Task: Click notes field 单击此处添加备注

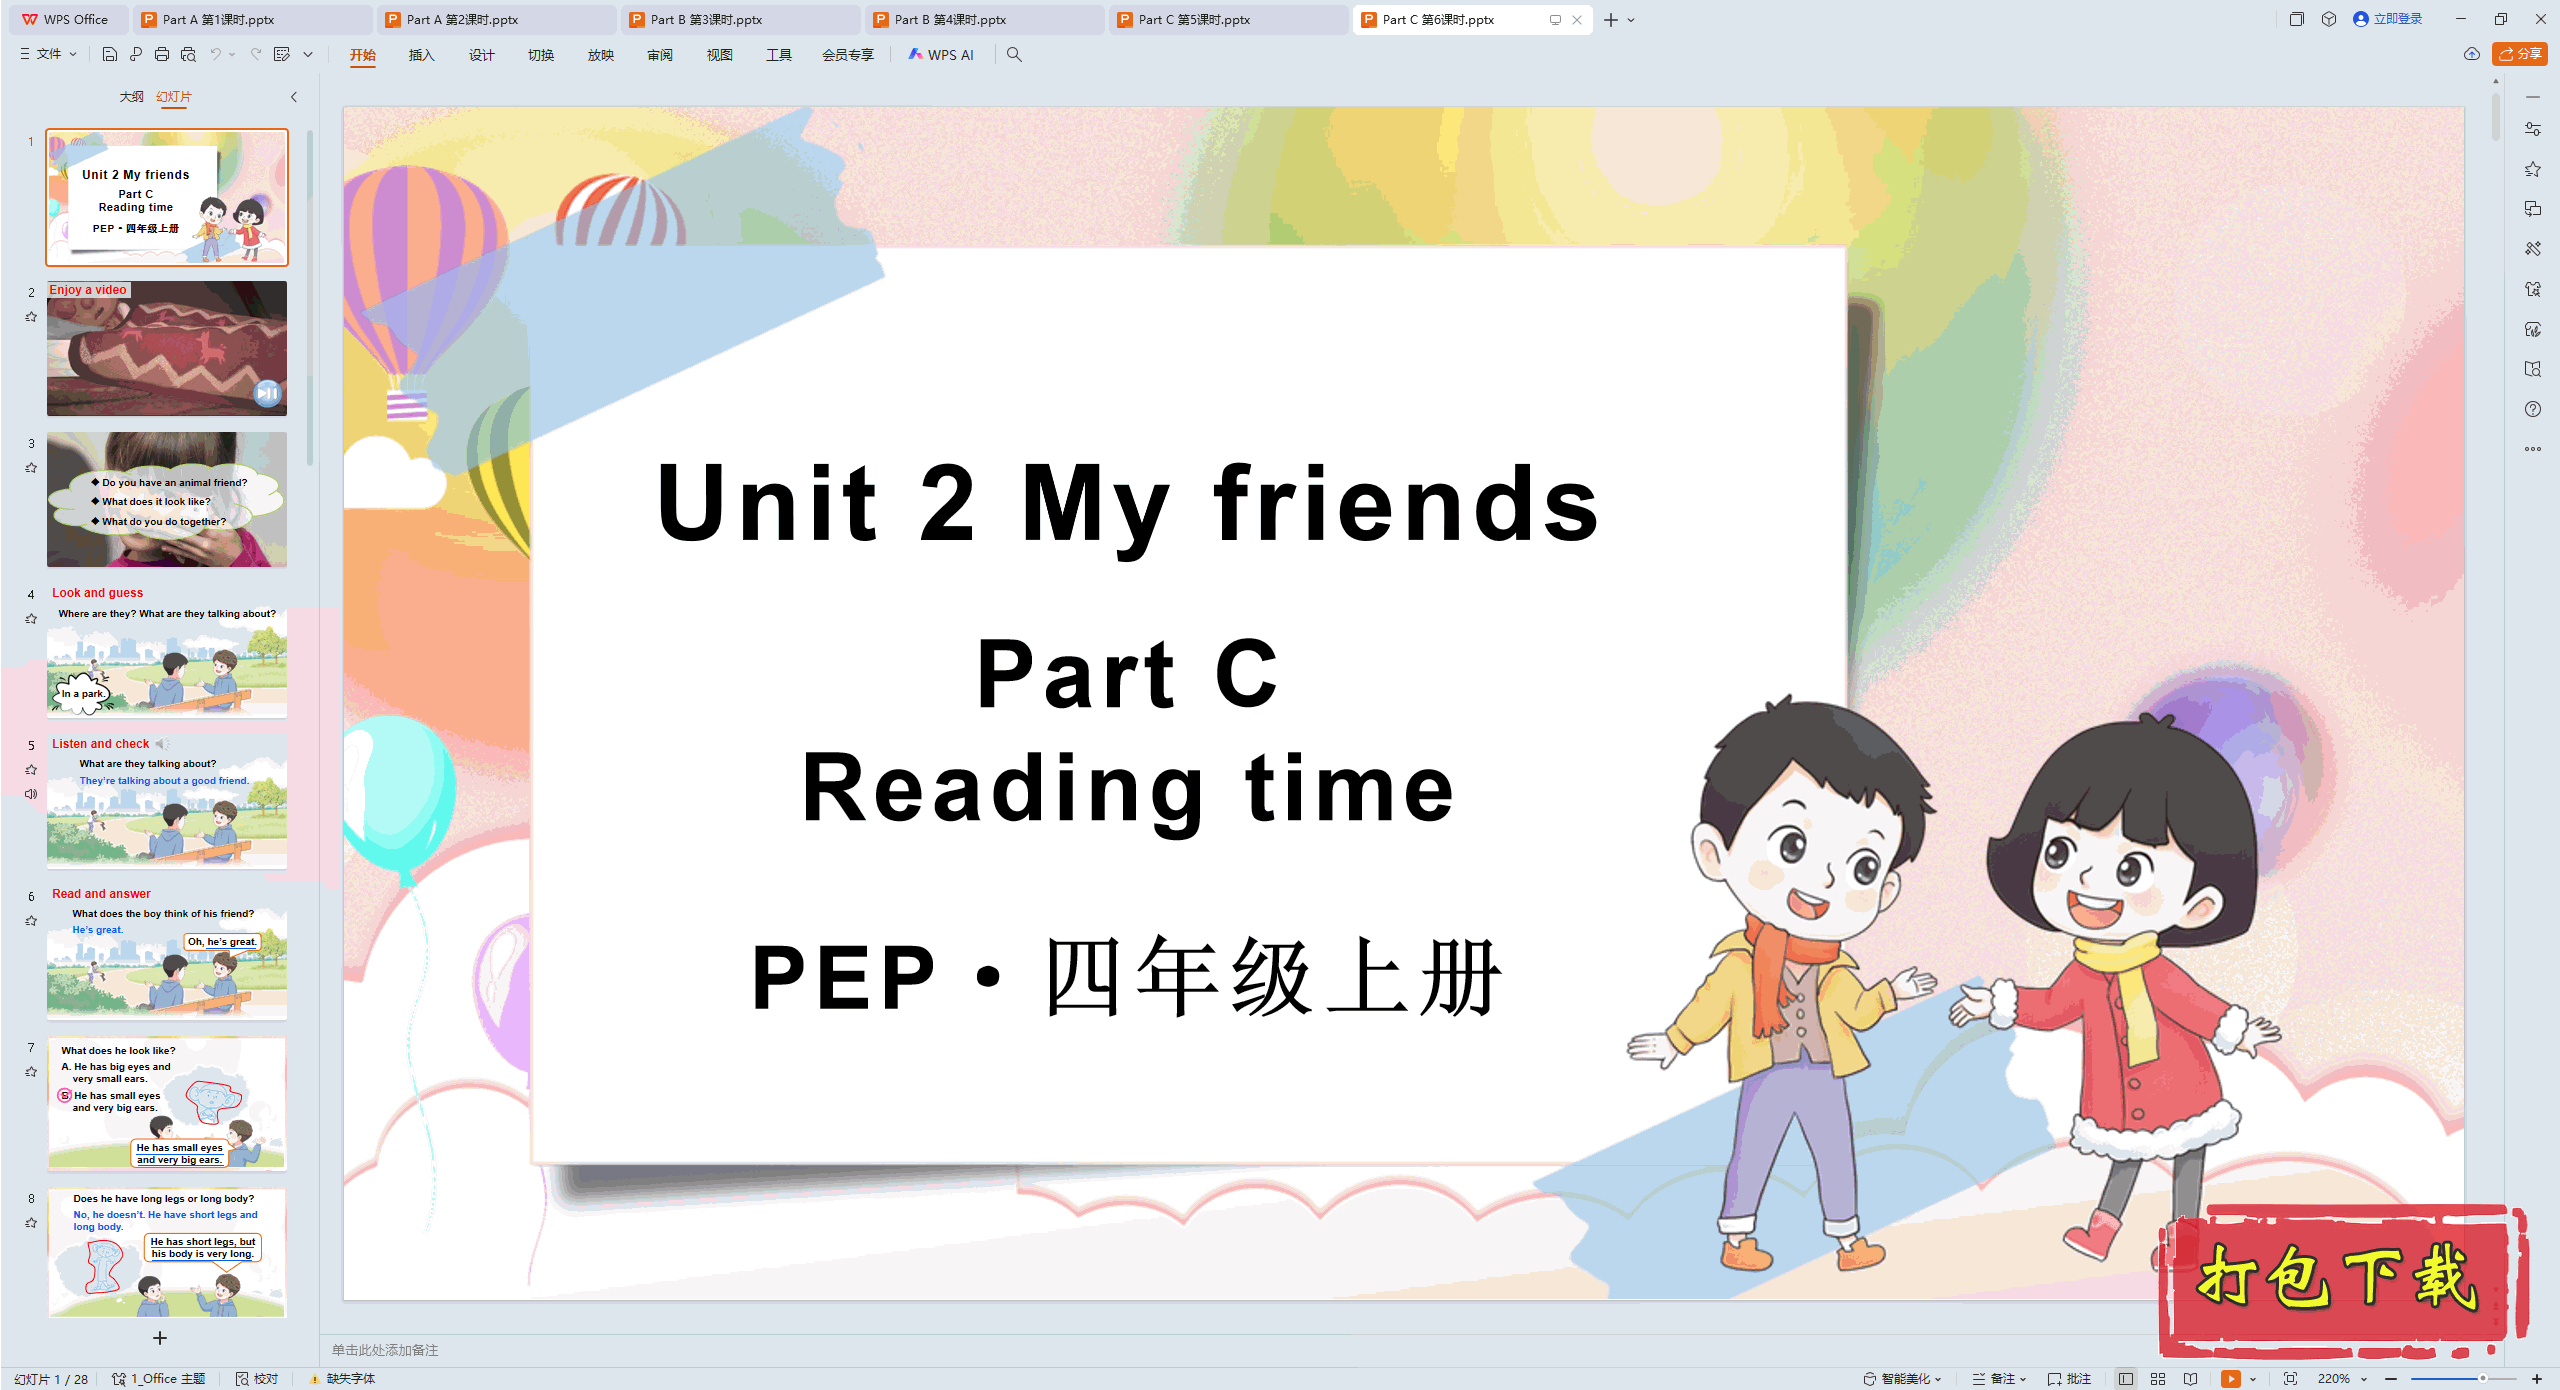Action: click(x=385, y=1350)
